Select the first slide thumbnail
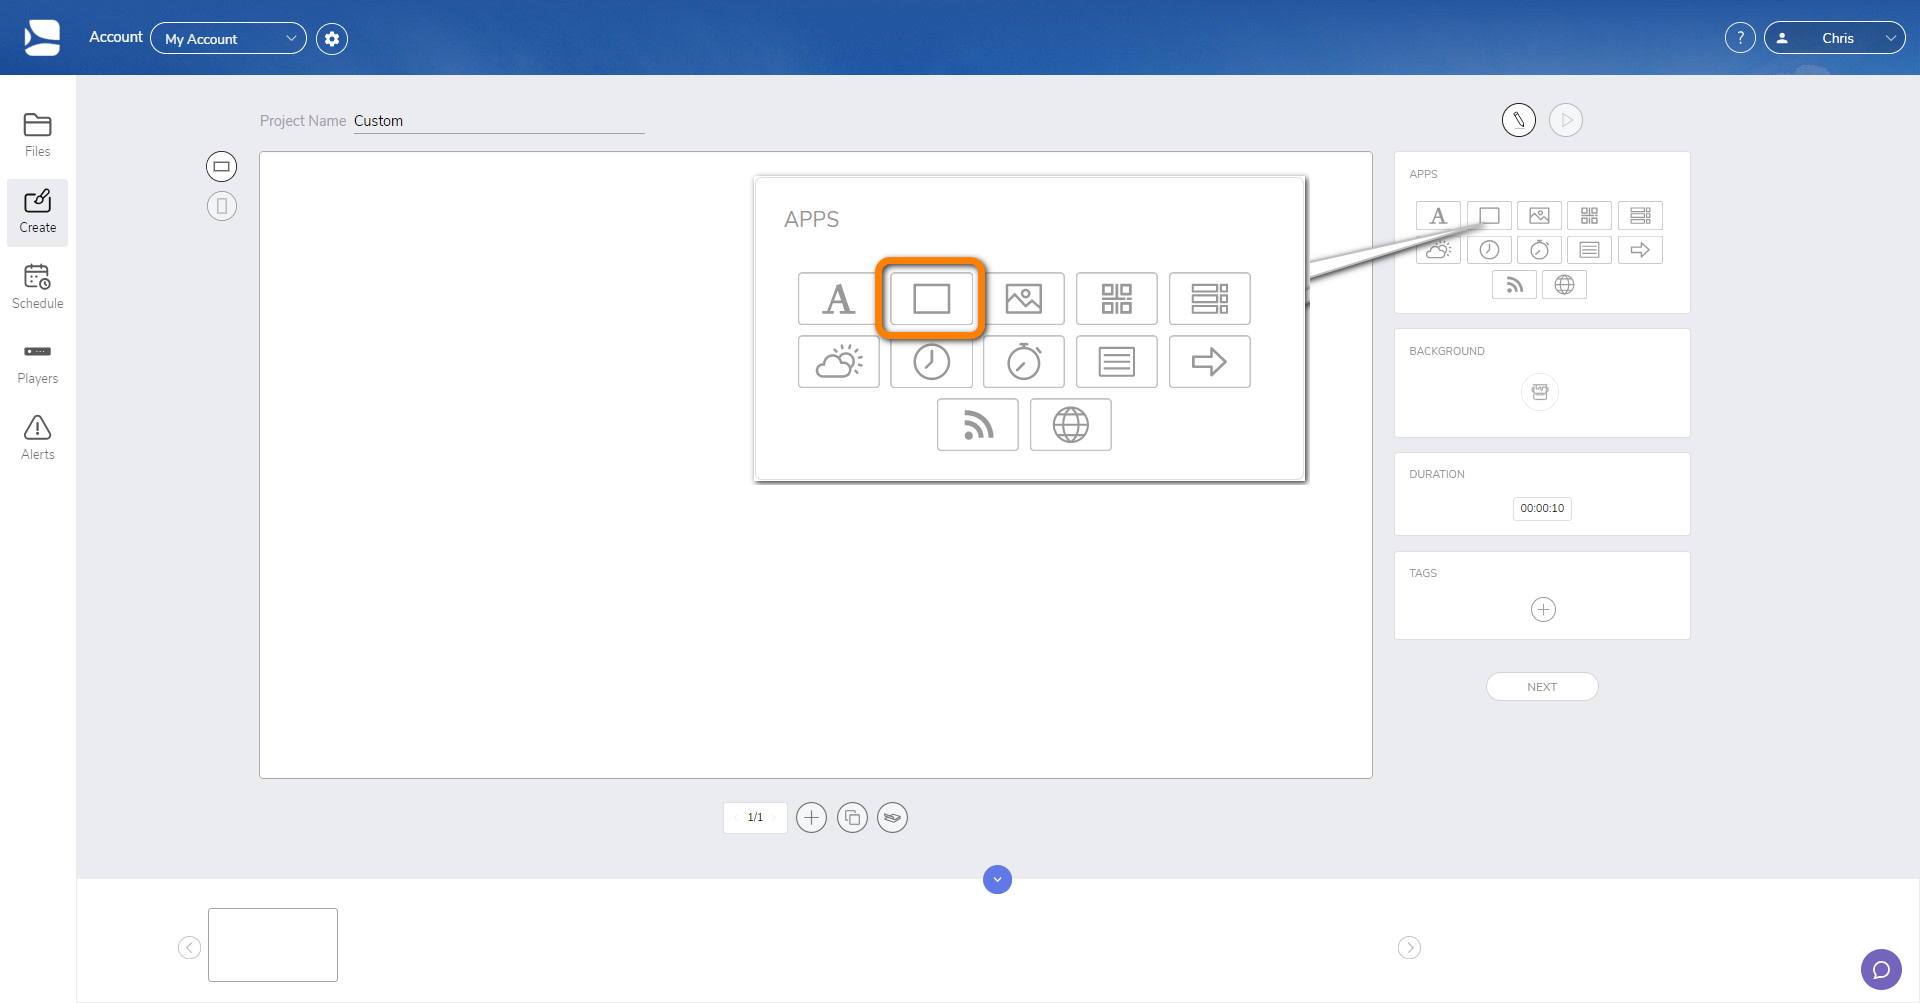This screenshot has width=1920, height=1003. pos(273,945)
